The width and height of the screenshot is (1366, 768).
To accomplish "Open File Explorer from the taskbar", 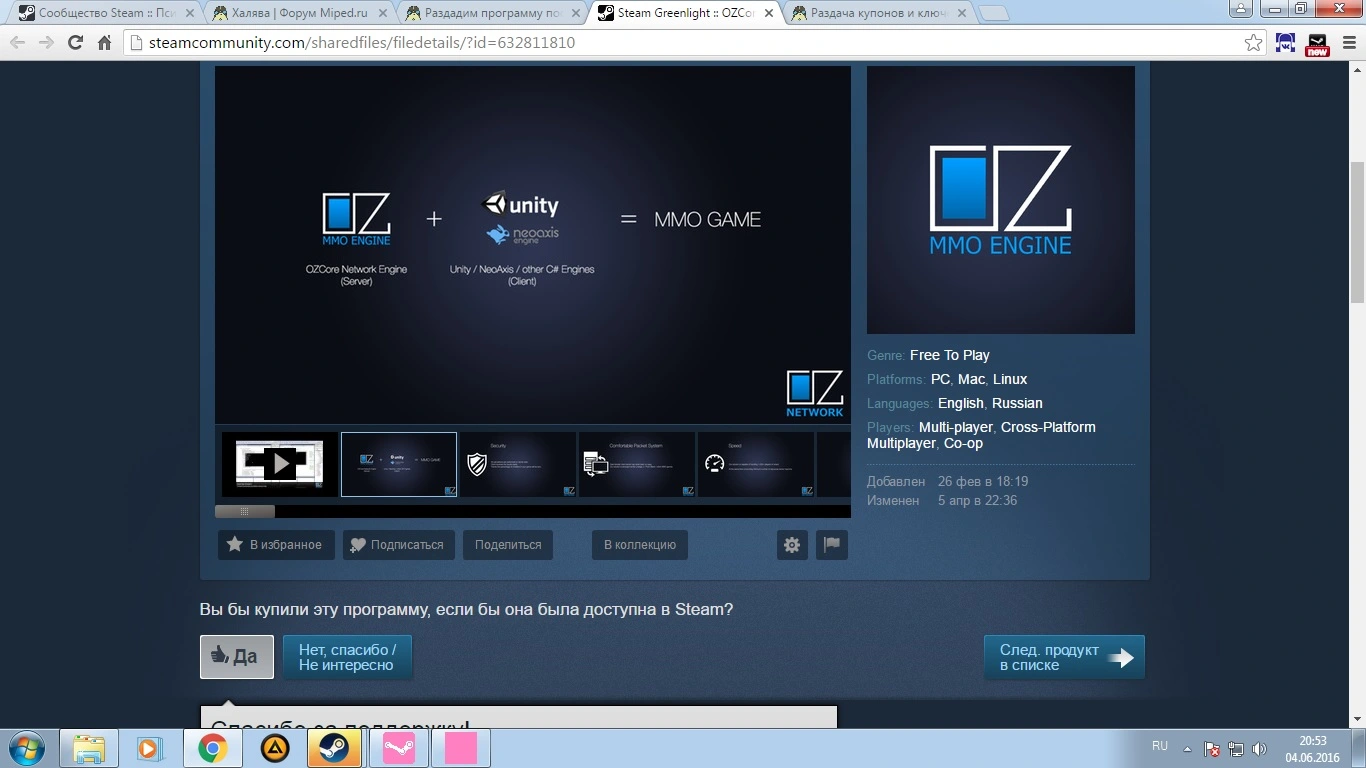I will (x=89, y=748).
